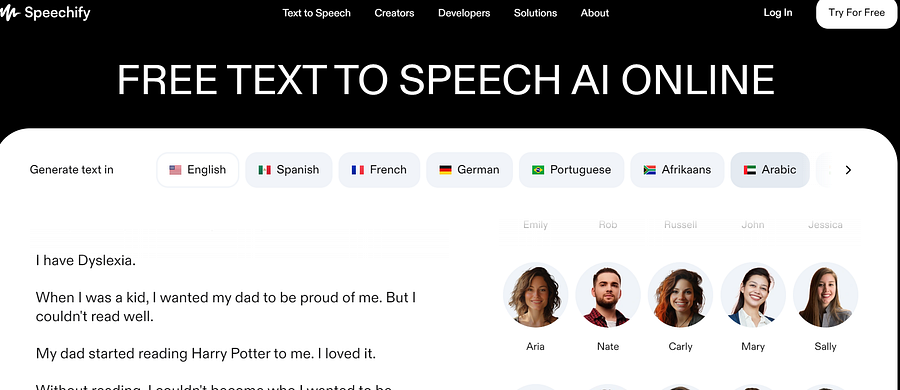Click the Mexican flag icon

pos(265,170)
